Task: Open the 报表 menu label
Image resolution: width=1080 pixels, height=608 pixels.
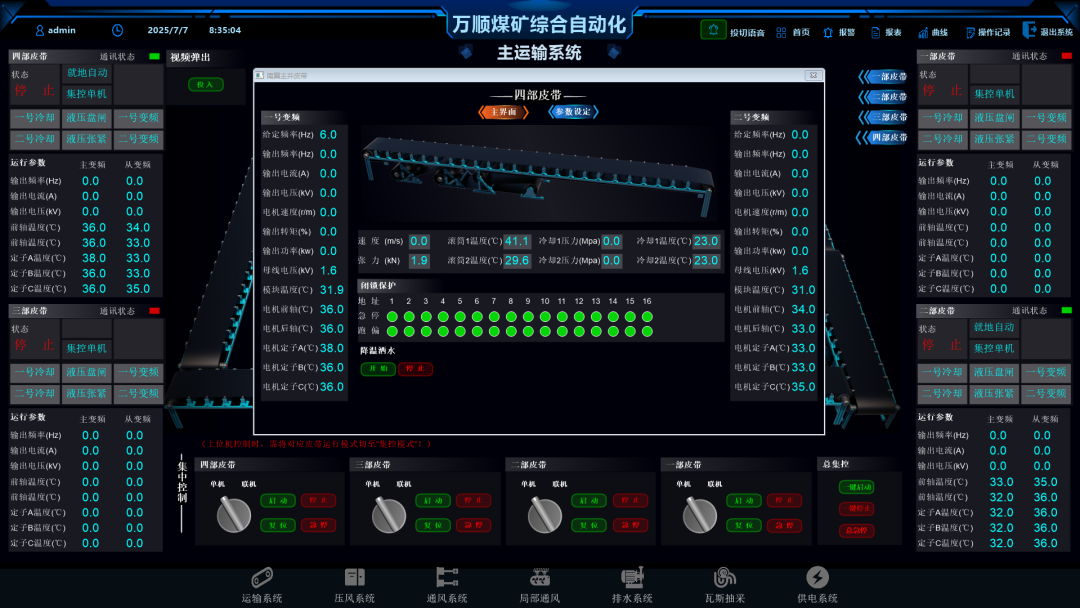Action: pos(893,32)
